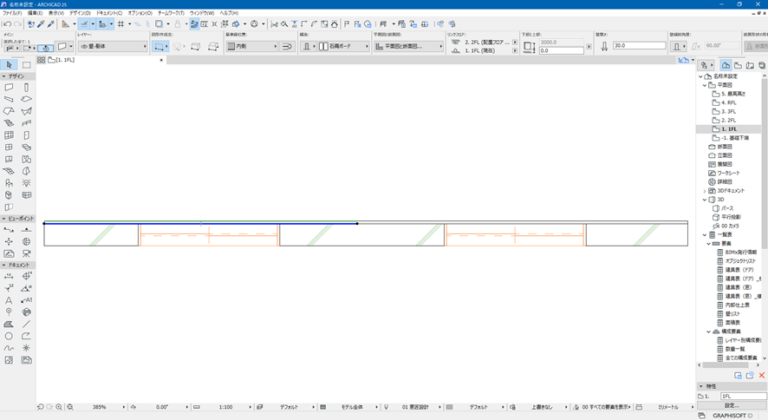
Task: Select the Section viewpoint tool
Action: point(9,230)
